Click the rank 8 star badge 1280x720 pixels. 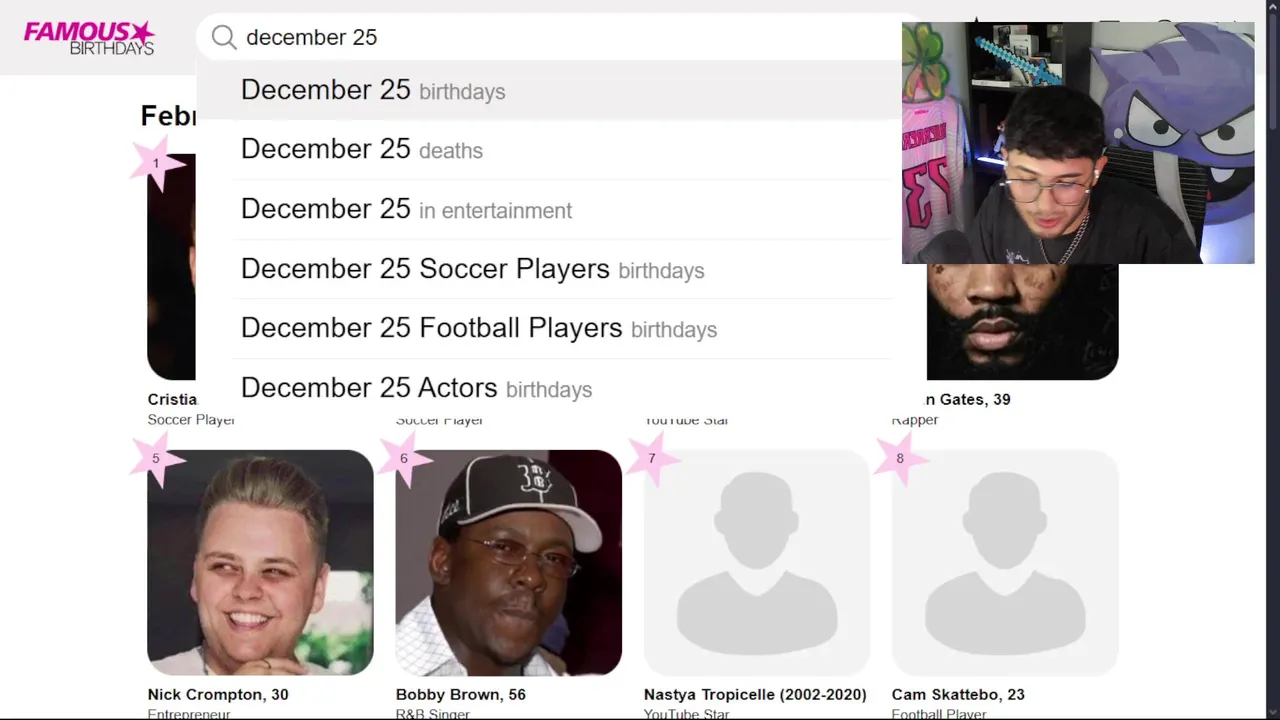click(x=900, y=459)
